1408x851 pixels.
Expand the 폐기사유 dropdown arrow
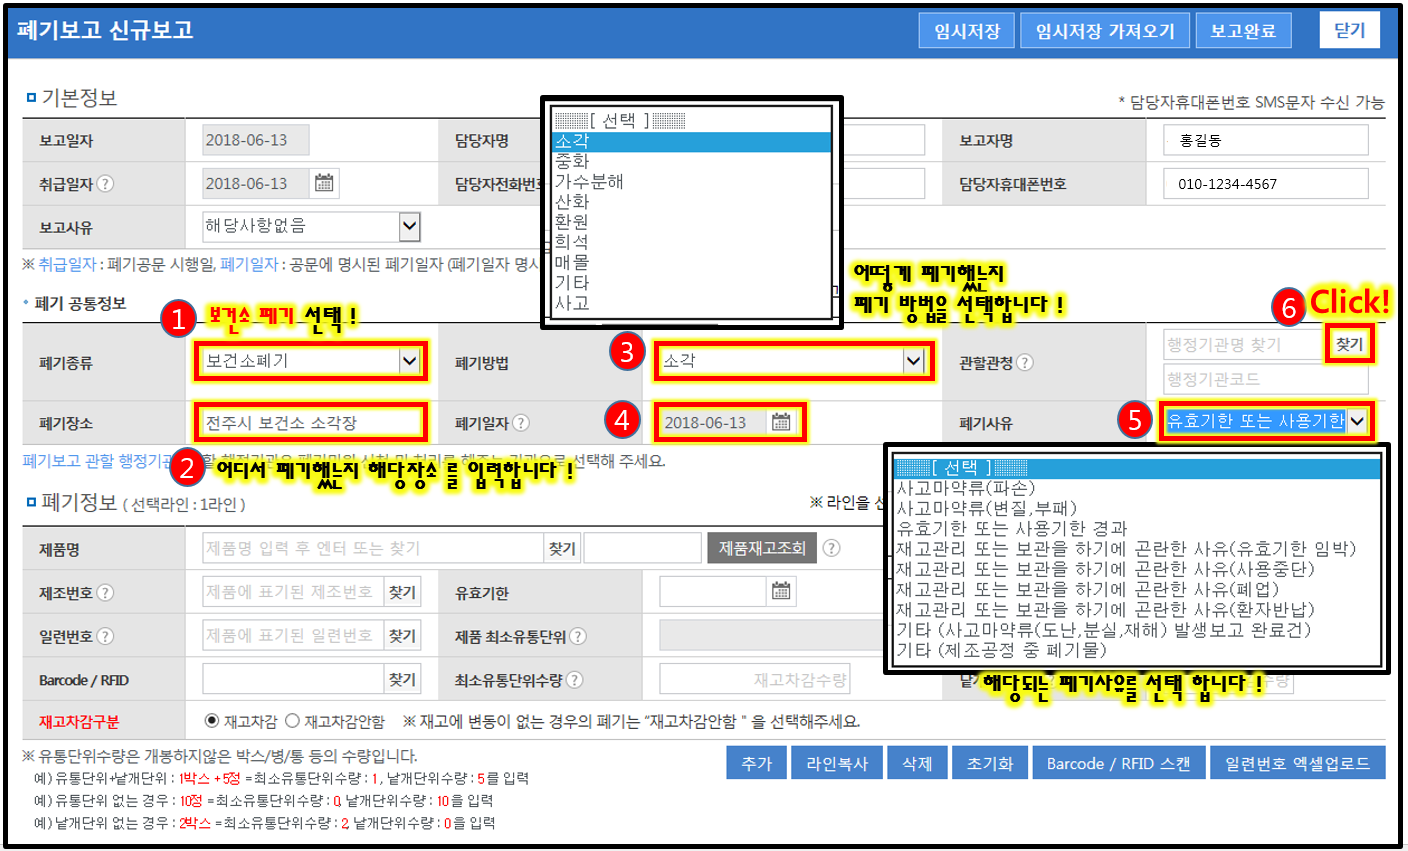pos(1357,422)
